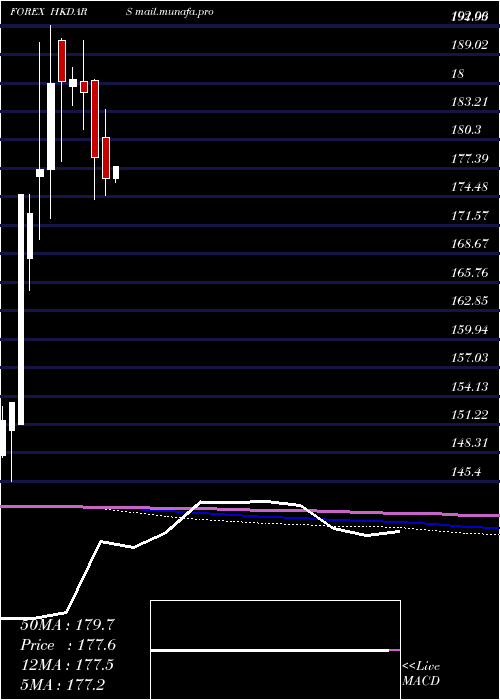Click the 157.03 price axis label
The height and width of the screenshot is (700, 500).
coord(471,358)
